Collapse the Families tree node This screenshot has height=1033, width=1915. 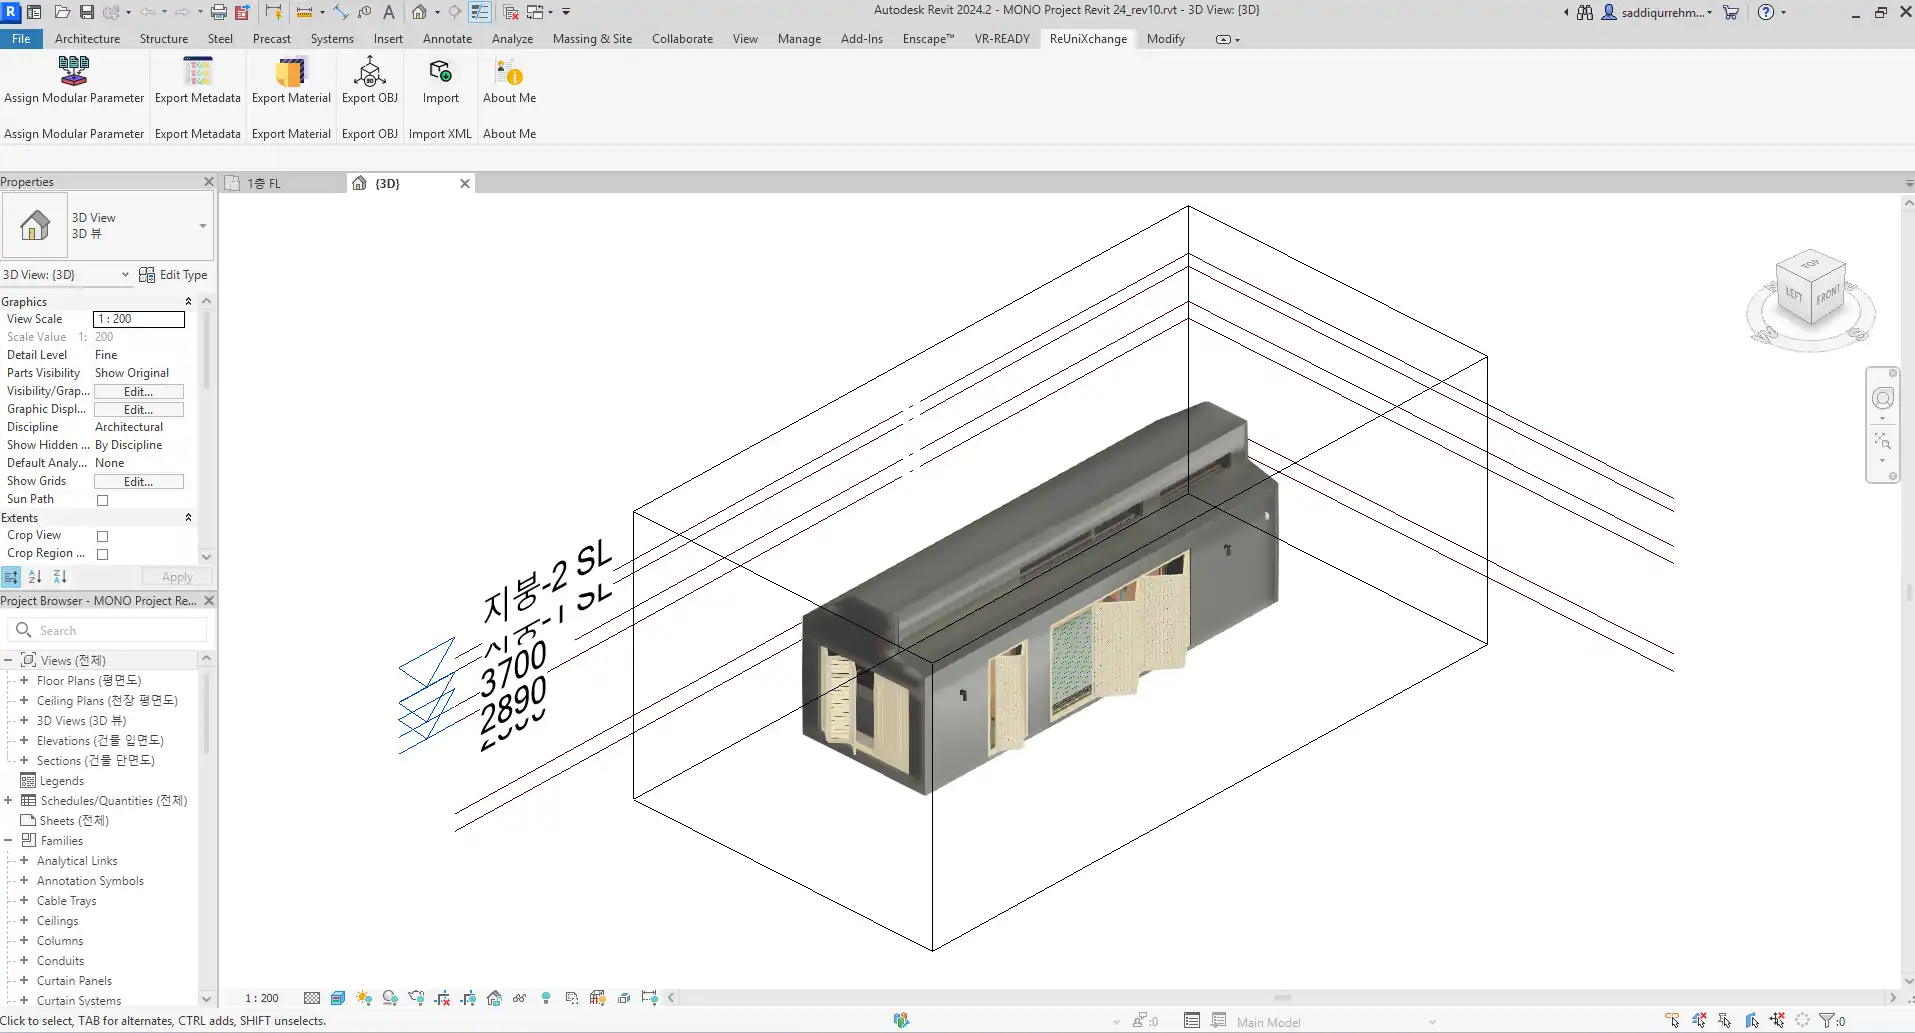tap(8, 840)
